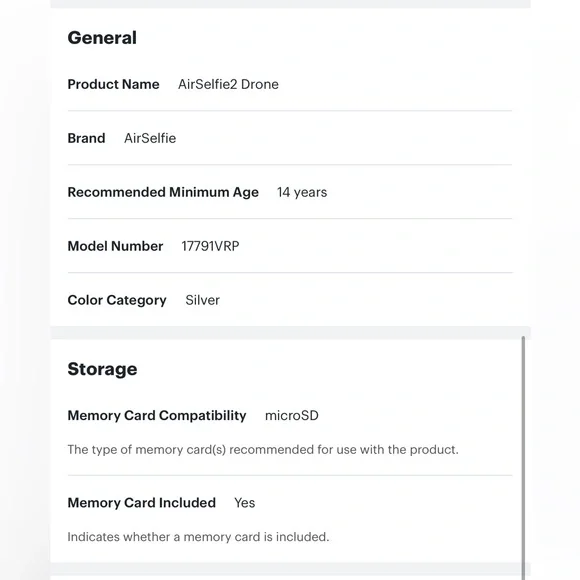Click the AirSelfie brand value
Viewport: 580px width, 580px height.
click(x=150, y=138)
